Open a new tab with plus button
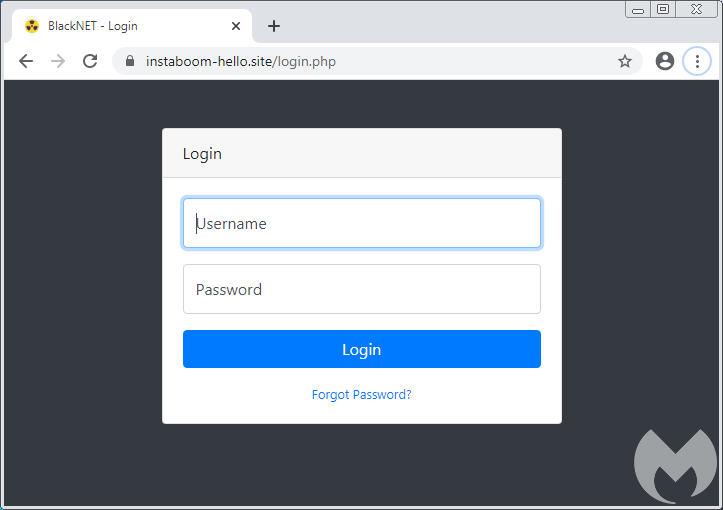 pos(274,26)
